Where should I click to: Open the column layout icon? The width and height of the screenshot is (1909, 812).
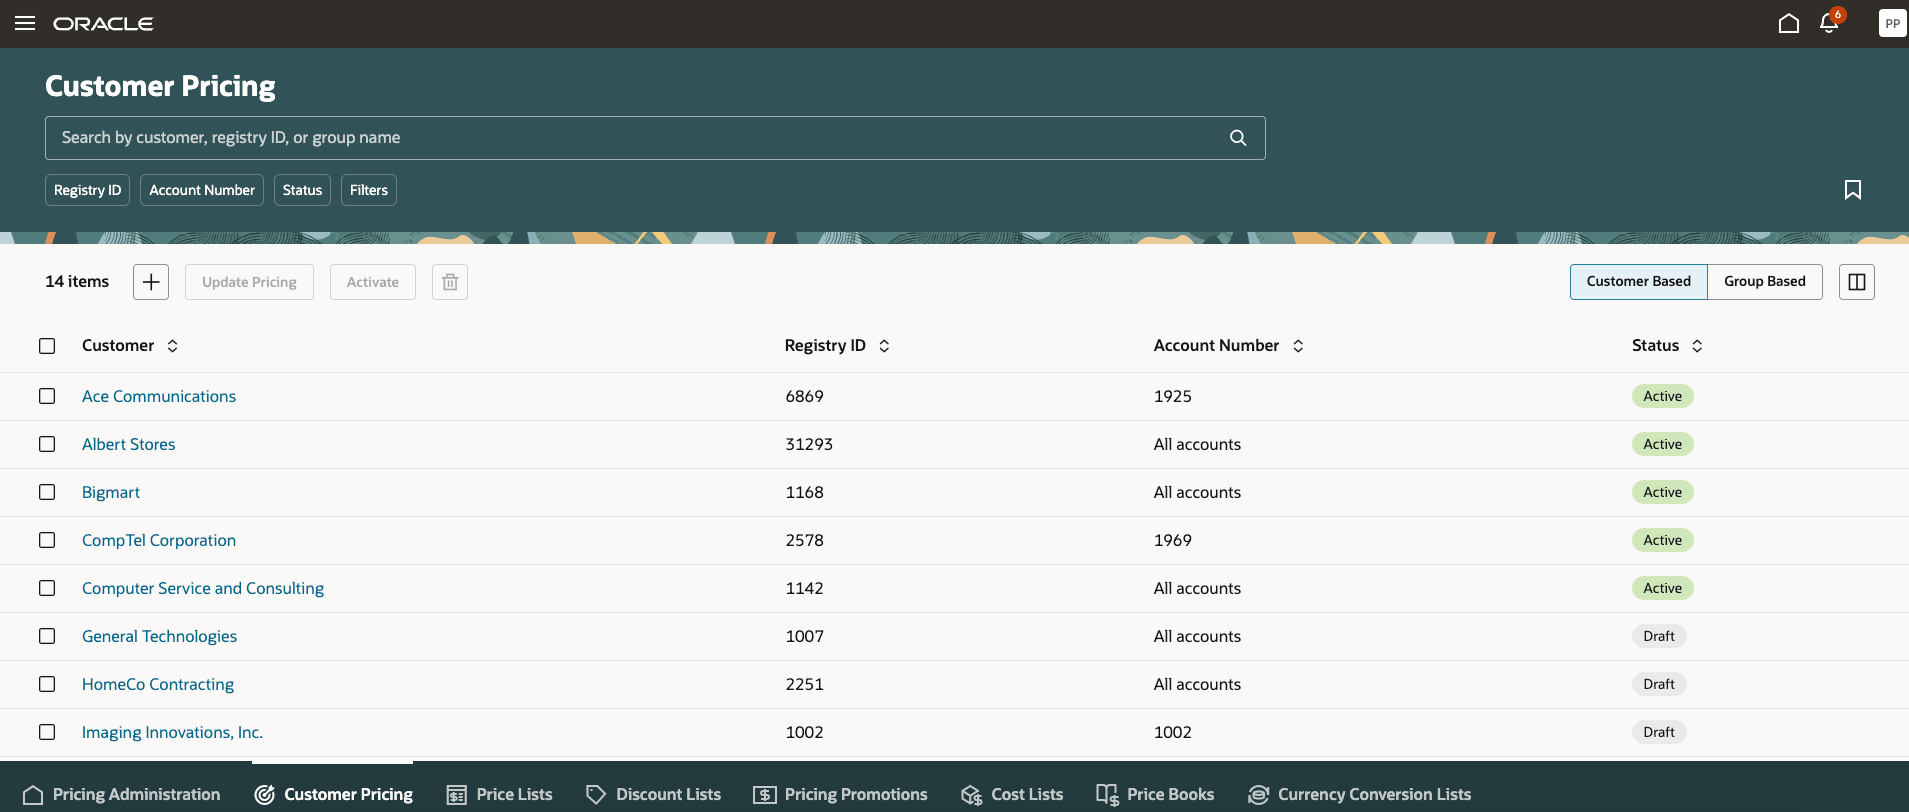[1857, 282]
